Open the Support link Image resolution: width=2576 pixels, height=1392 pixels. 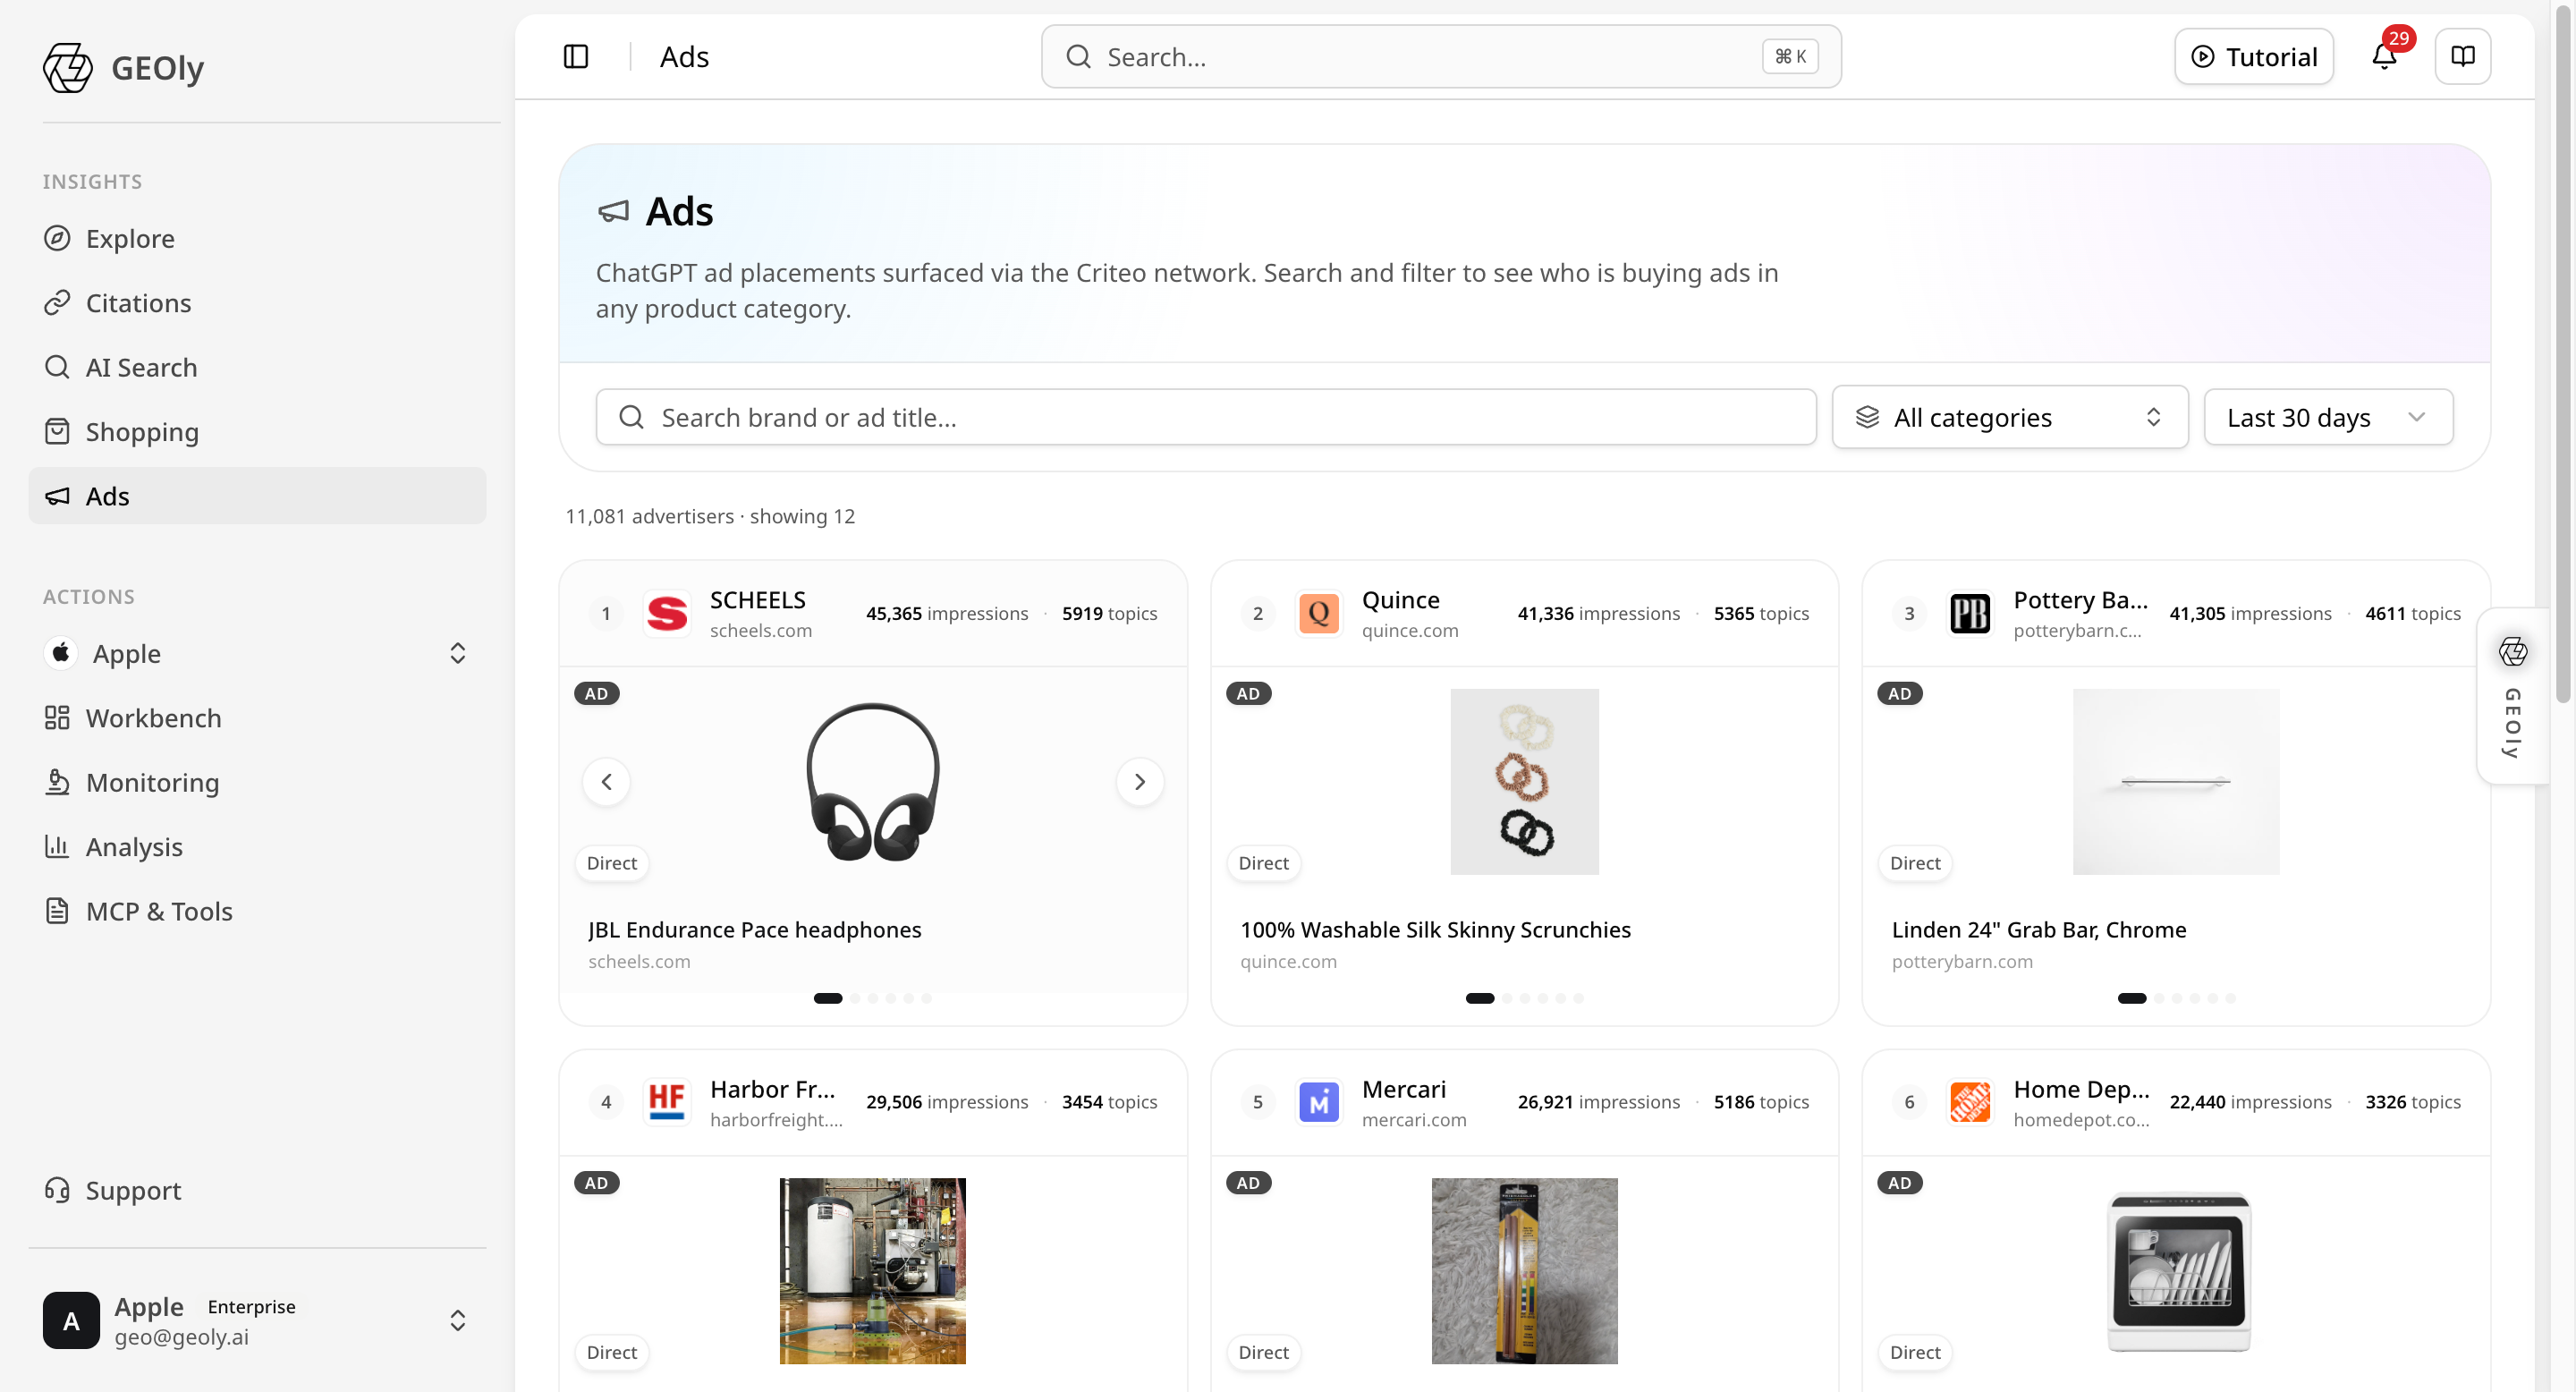[x=257, y=1190]
